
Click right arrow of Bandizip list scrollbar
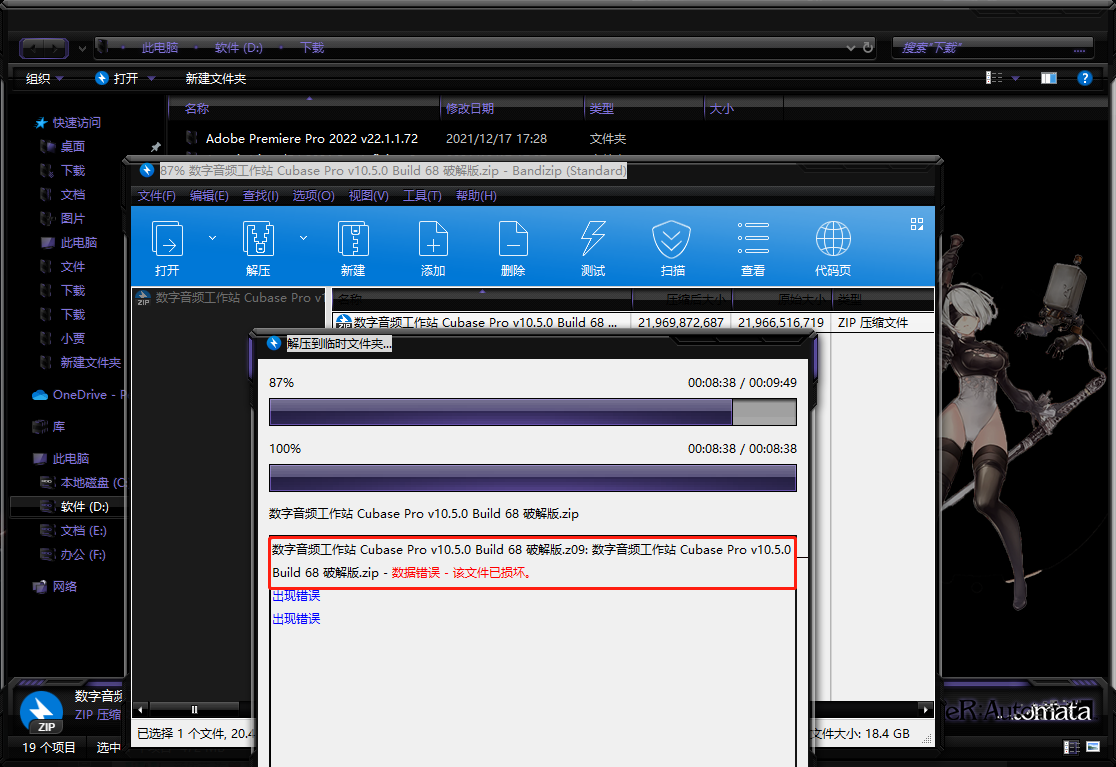[x=925, y=709]
